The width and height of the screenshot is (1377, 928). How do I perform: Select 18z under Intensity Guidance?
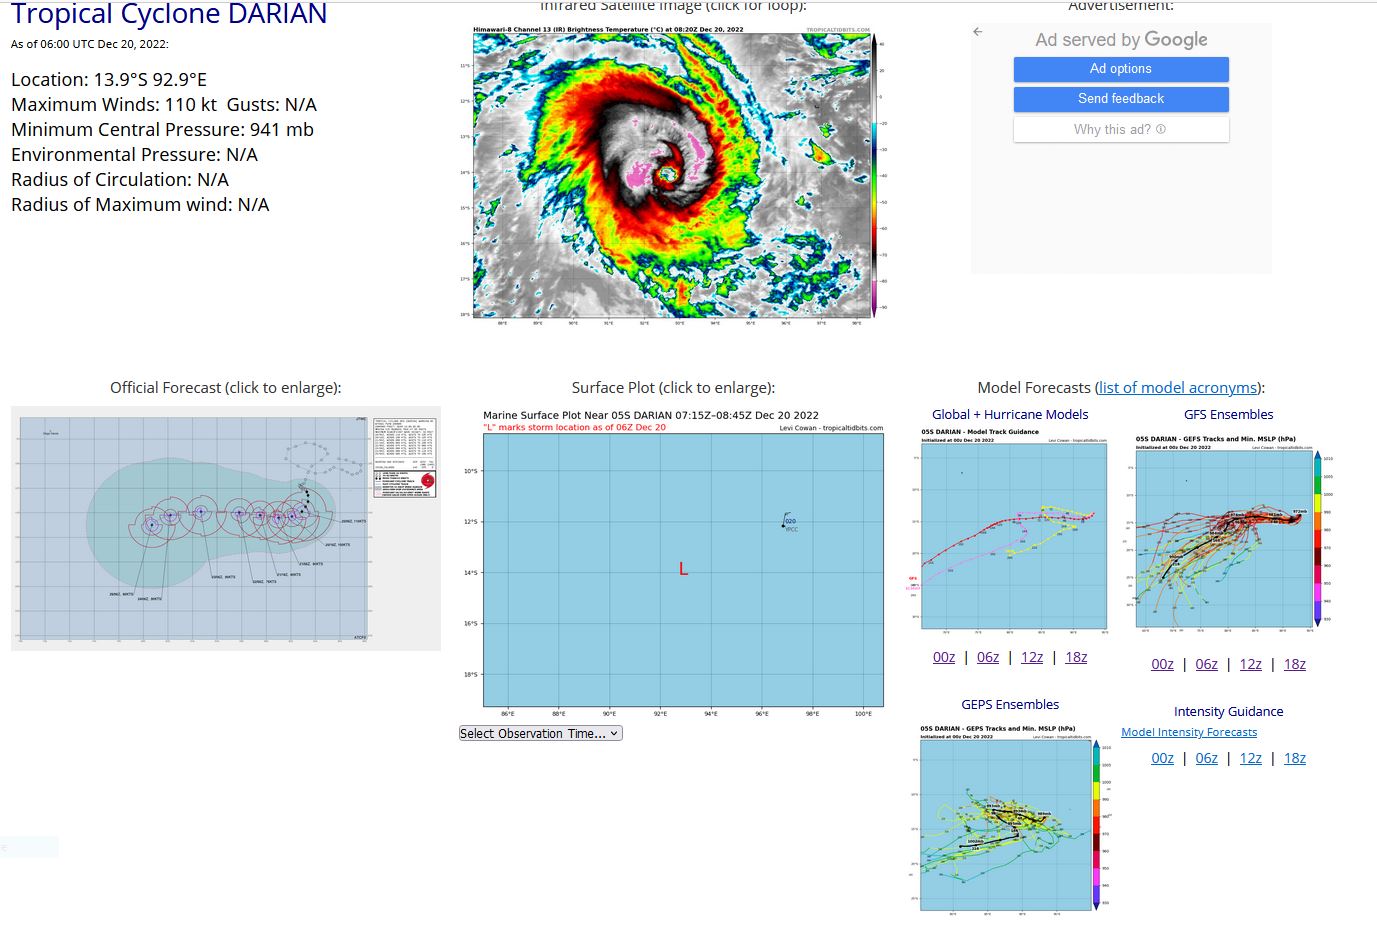[1294, 758]
